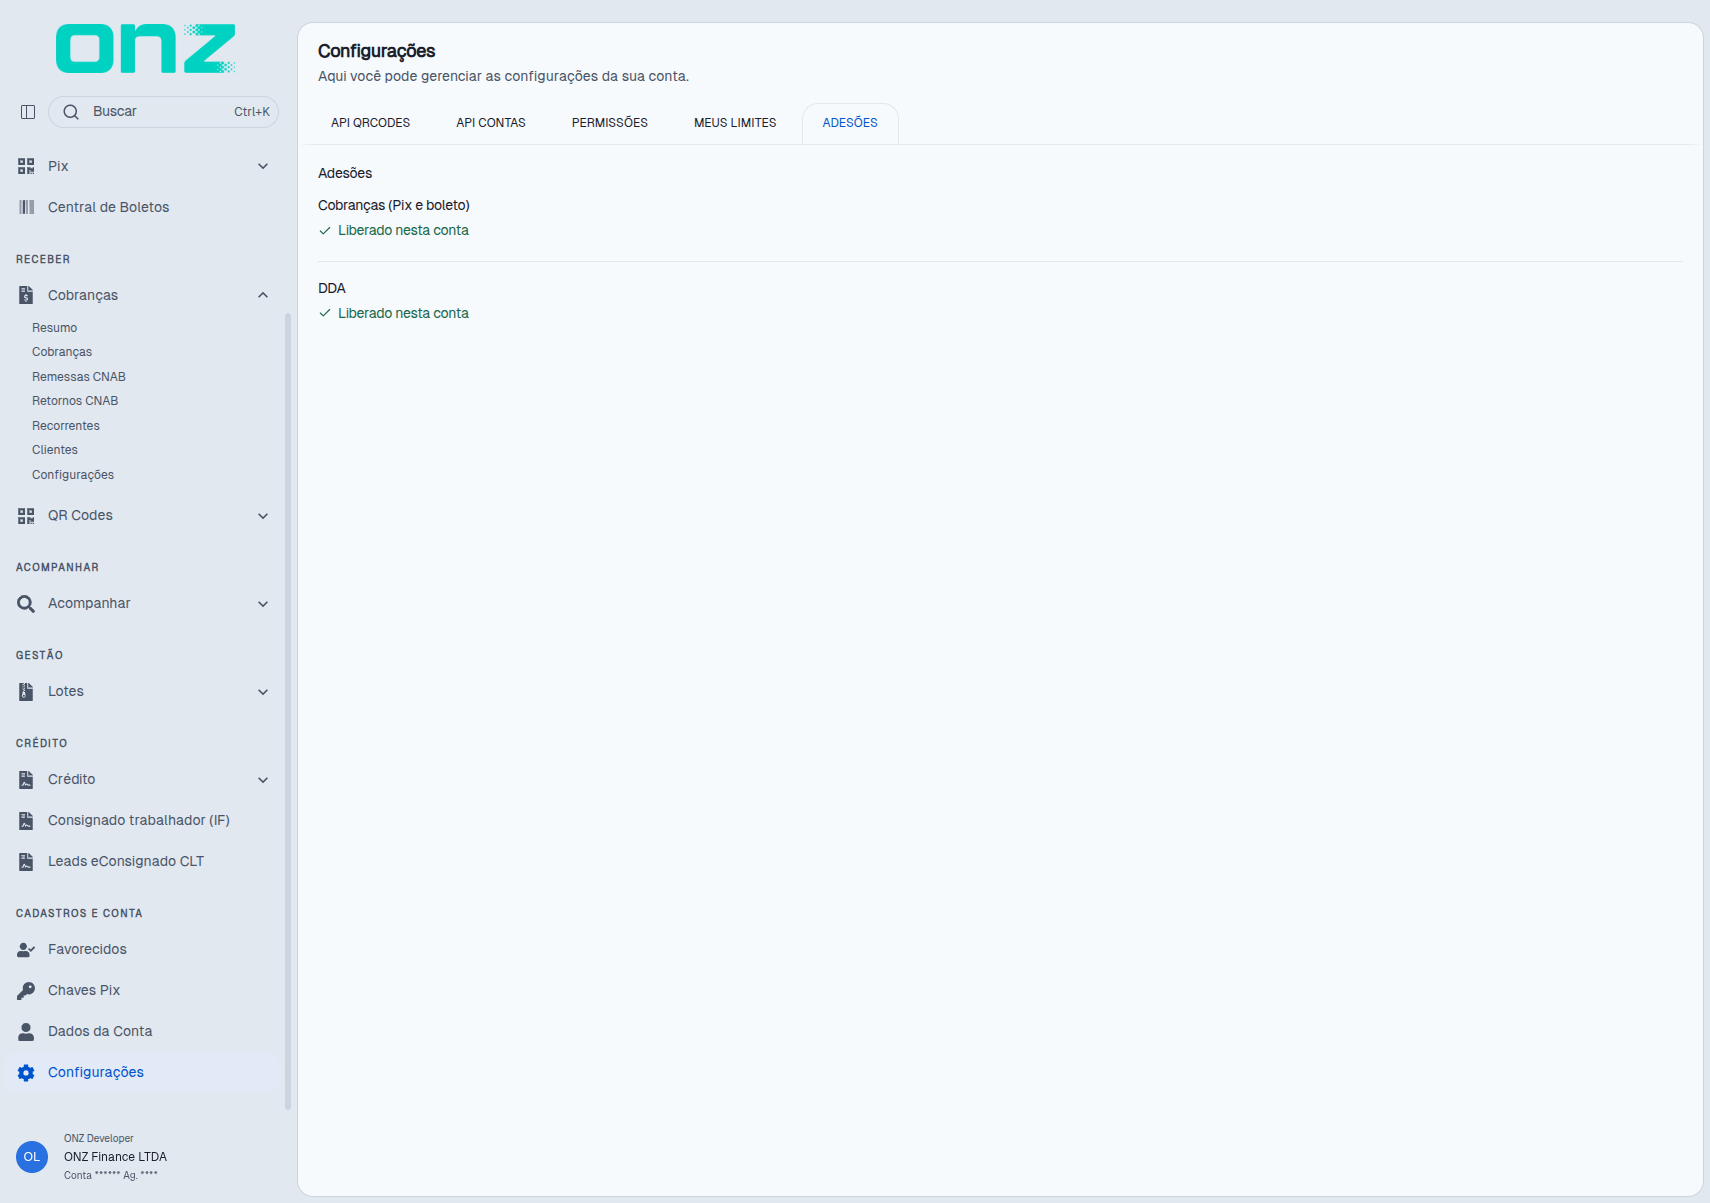The height and width of the screenshot is (1203, 1710).
Task: Click the QR Codes icon
Action: click(26, 516)
